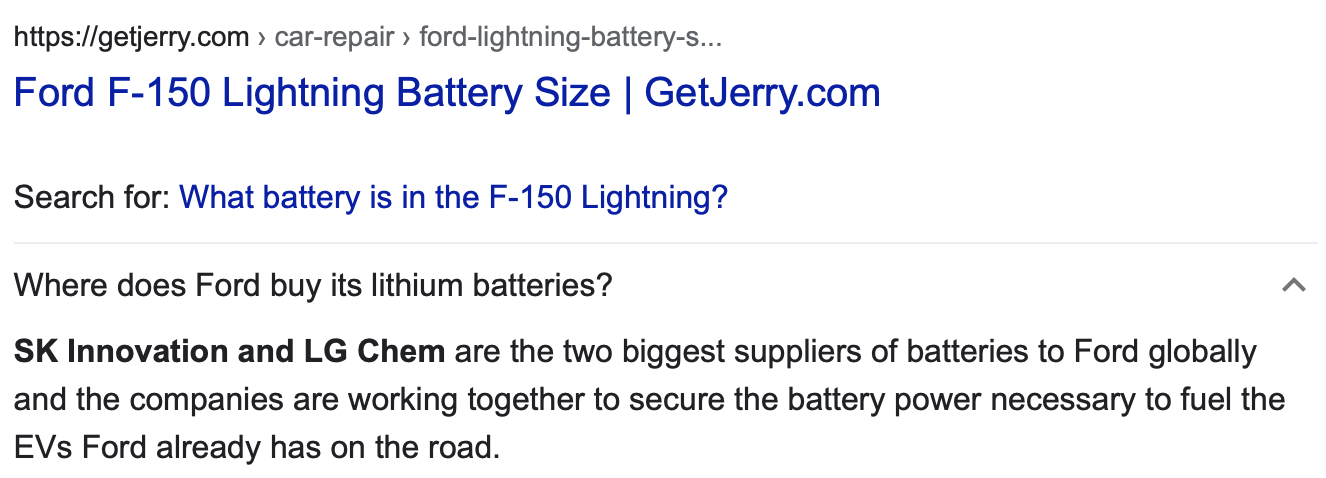Screen dimensions: 1326x478
Task: Click 'GetJerry.com' in the result title
Action: [762, 93]
